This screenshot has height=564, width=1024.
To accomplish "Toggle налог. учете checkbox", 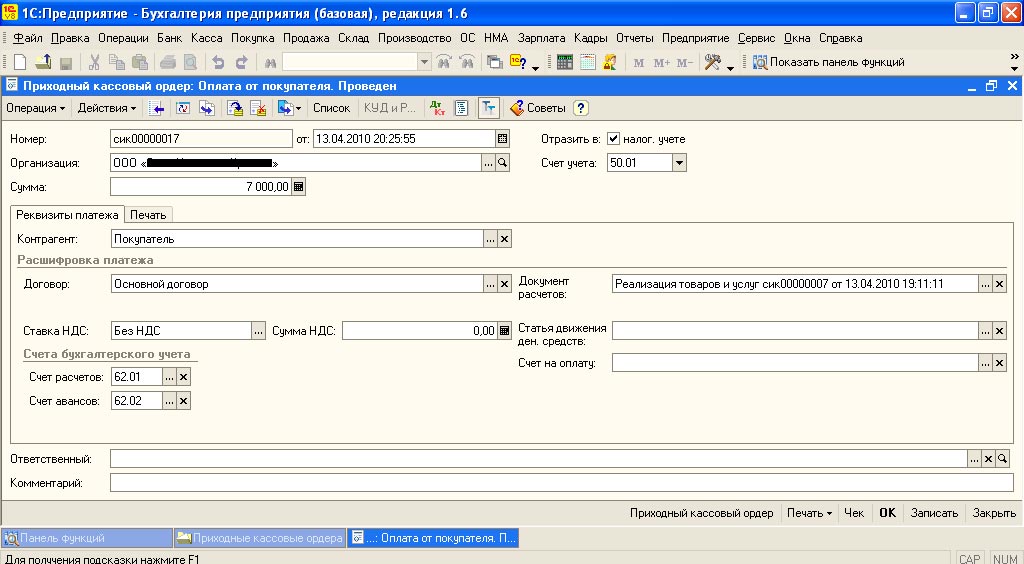I will tap(613, 138).
